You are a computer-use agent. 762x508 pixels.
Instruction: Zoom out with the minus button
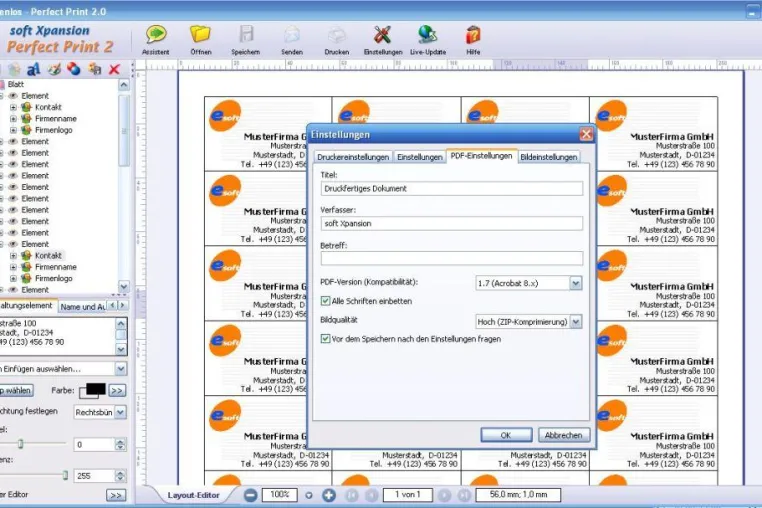point(250,495)
